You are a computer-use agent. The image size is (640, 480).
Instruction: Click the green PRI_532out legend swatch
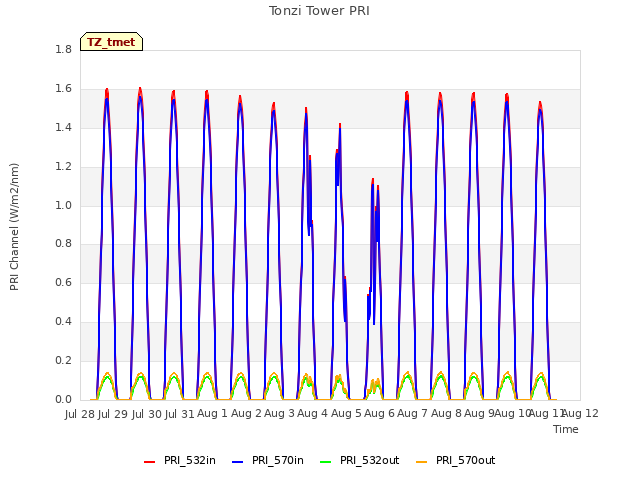(326, 461)
